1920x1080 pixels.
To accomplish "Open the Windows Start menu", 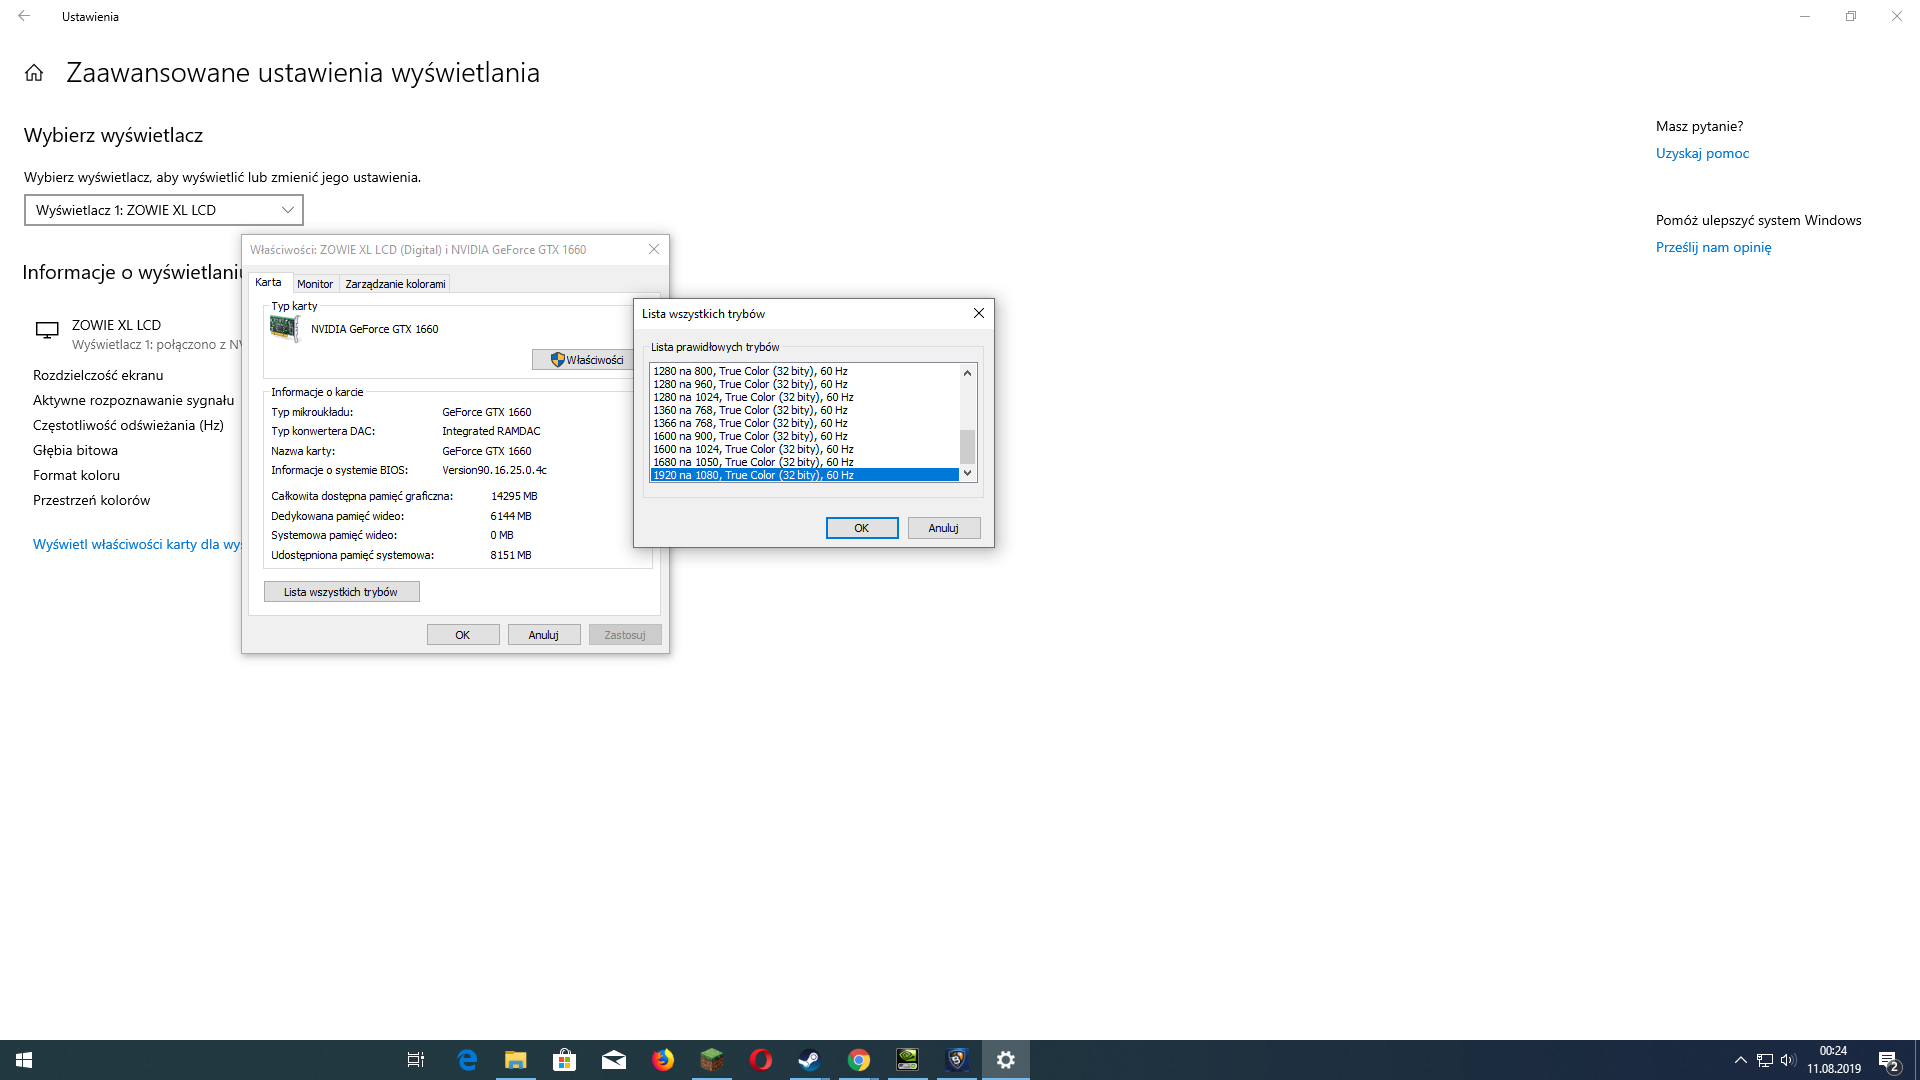I will click(24, 1060).
